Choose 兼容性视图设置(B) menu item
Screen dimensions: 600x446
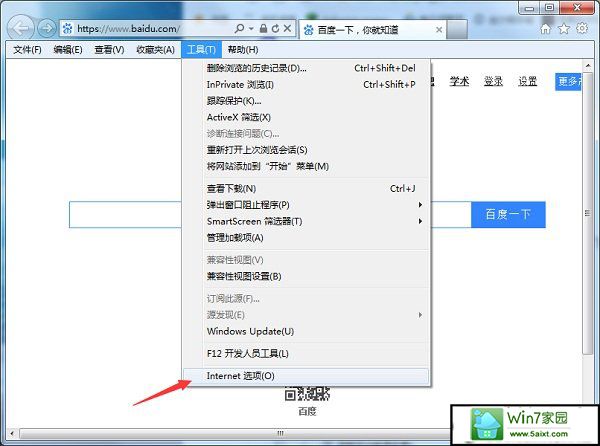[306, 277]
